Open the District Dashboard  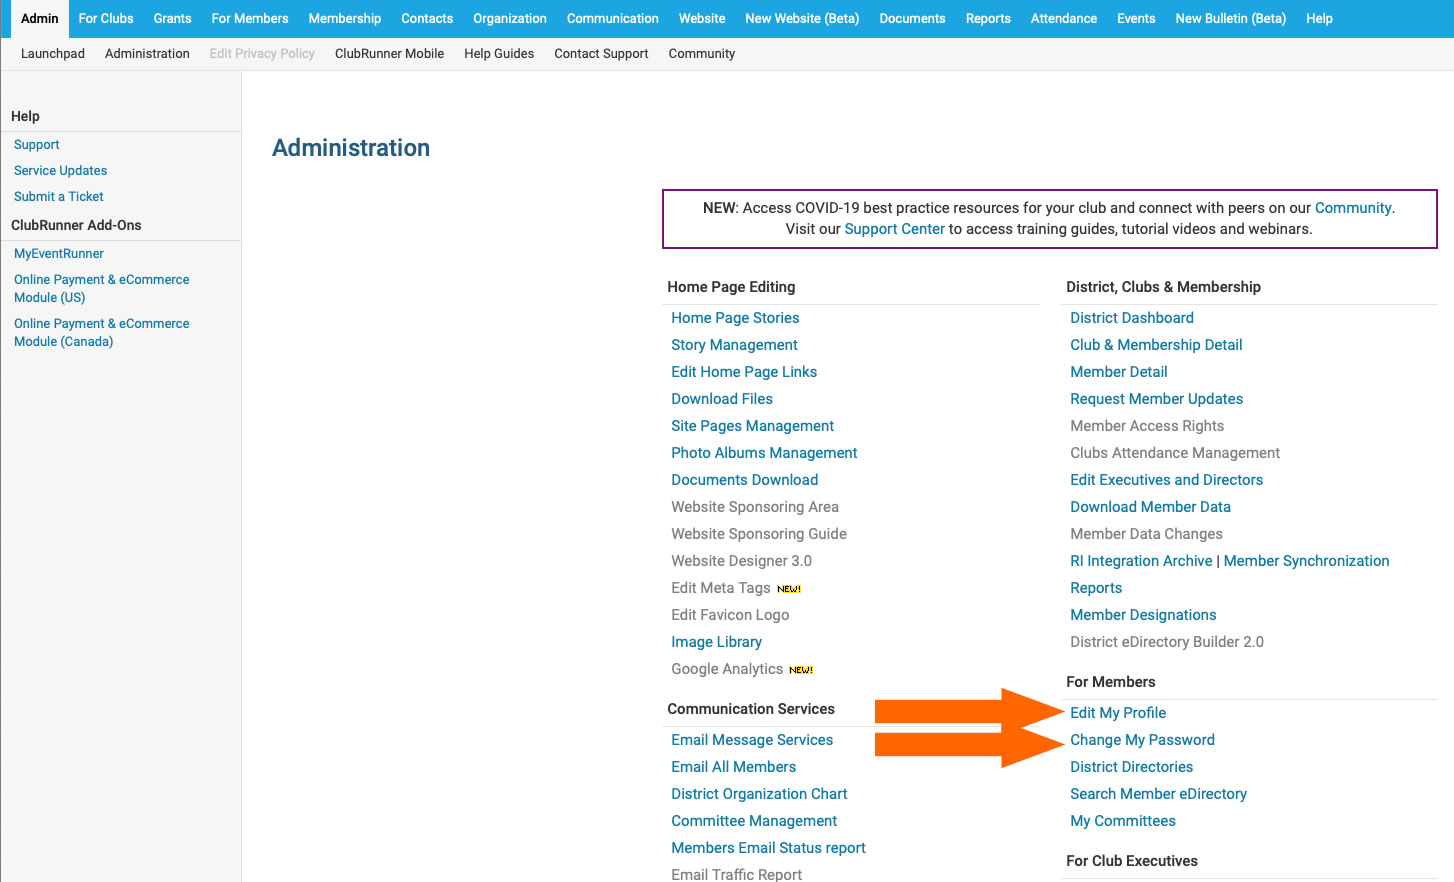tap(1131, 317)
